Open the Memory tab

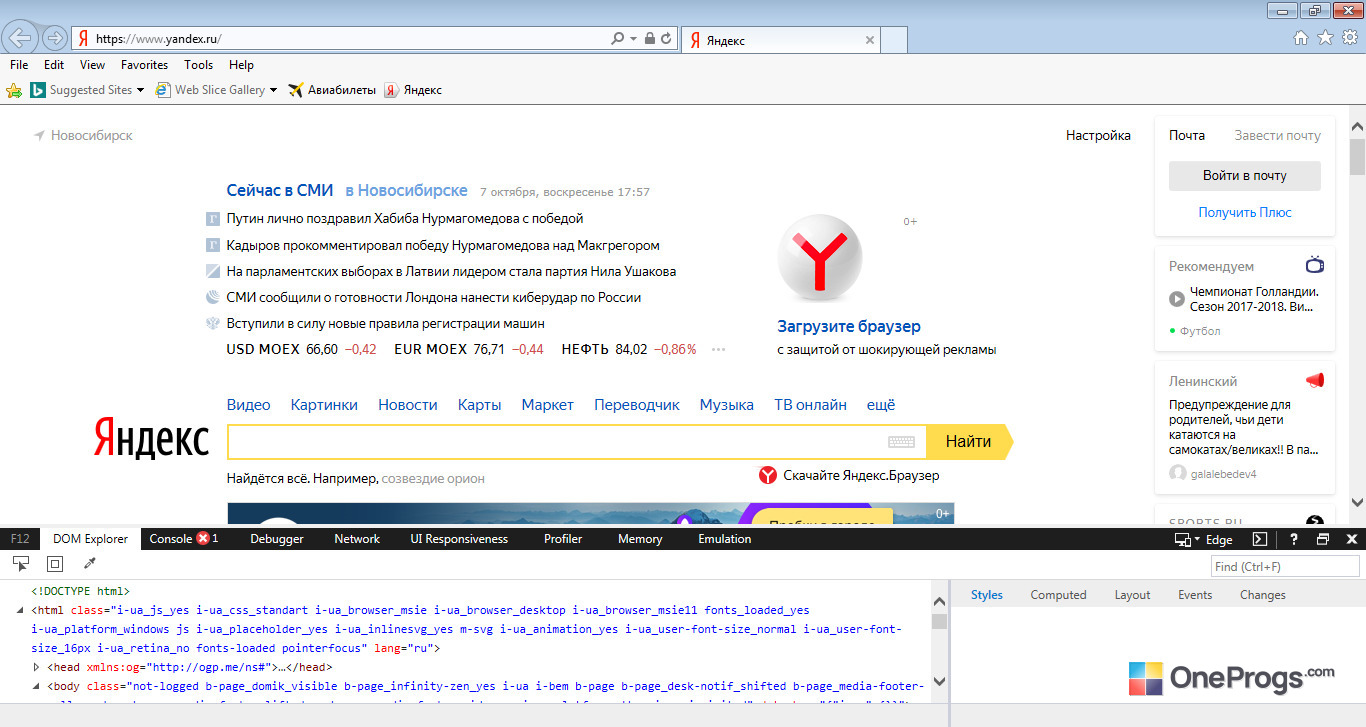pyautogui.click(x=640, y=539)
